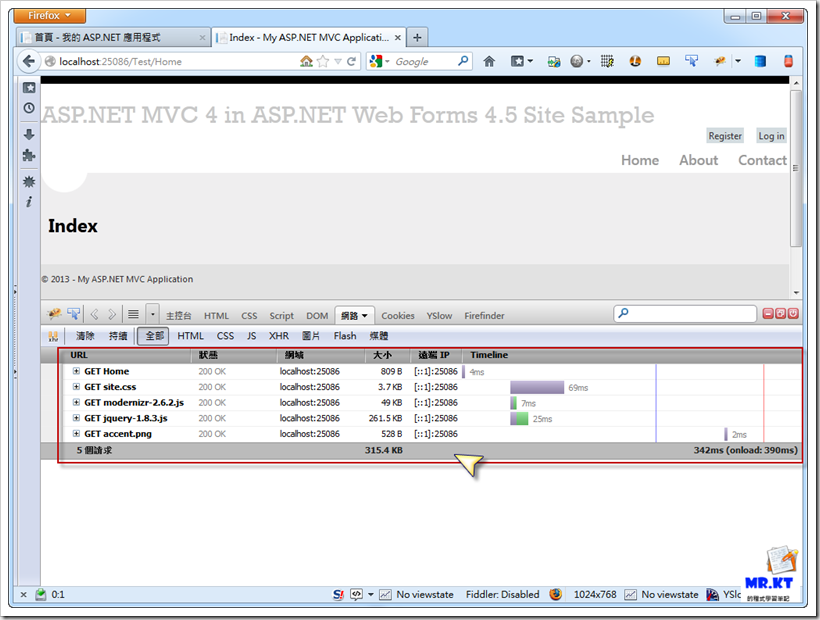820x620 pixels.
Task: Click the 69ms site.css timeline bar
Action: click(x=537, y=387)
